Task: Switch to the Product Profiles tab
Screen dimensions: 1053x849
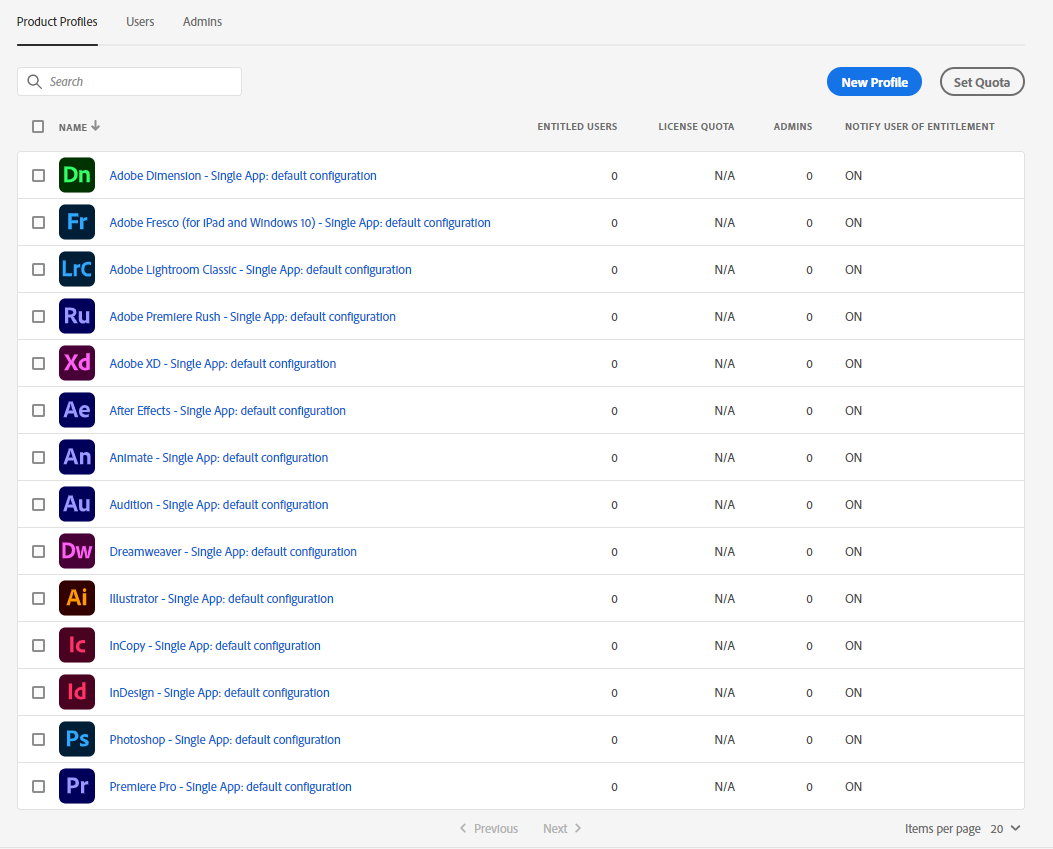Action: (57, 22)
